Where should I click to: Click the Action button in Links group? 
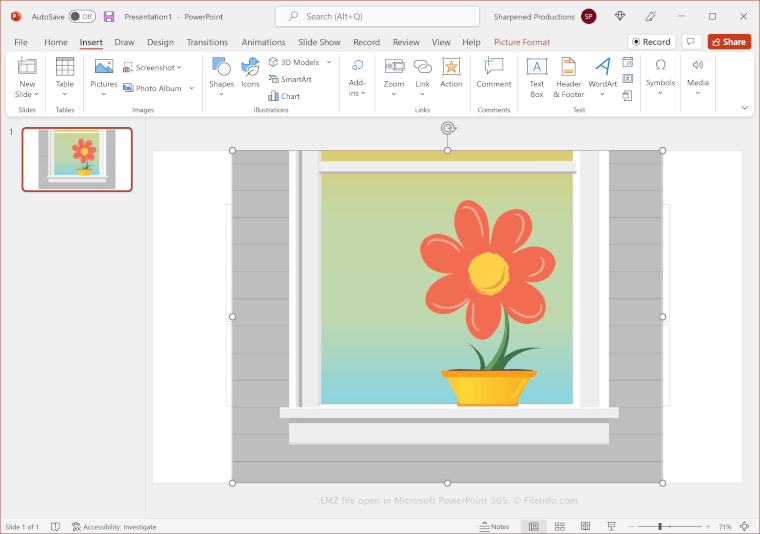451,73
